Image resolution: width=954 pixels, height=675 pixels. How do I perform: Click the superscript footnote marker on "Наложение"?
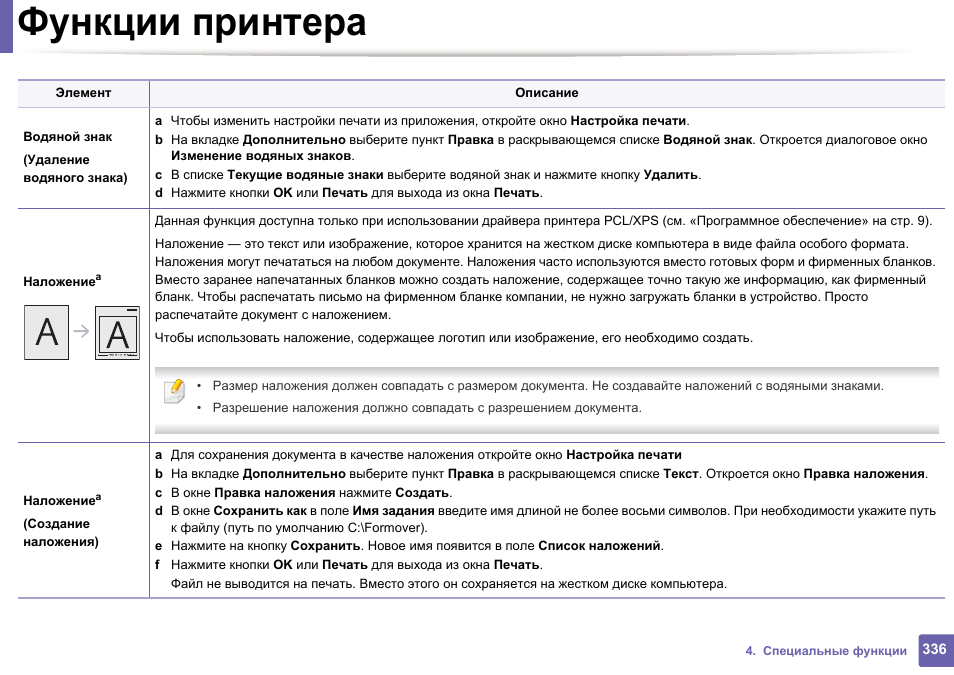pos(97,278)
